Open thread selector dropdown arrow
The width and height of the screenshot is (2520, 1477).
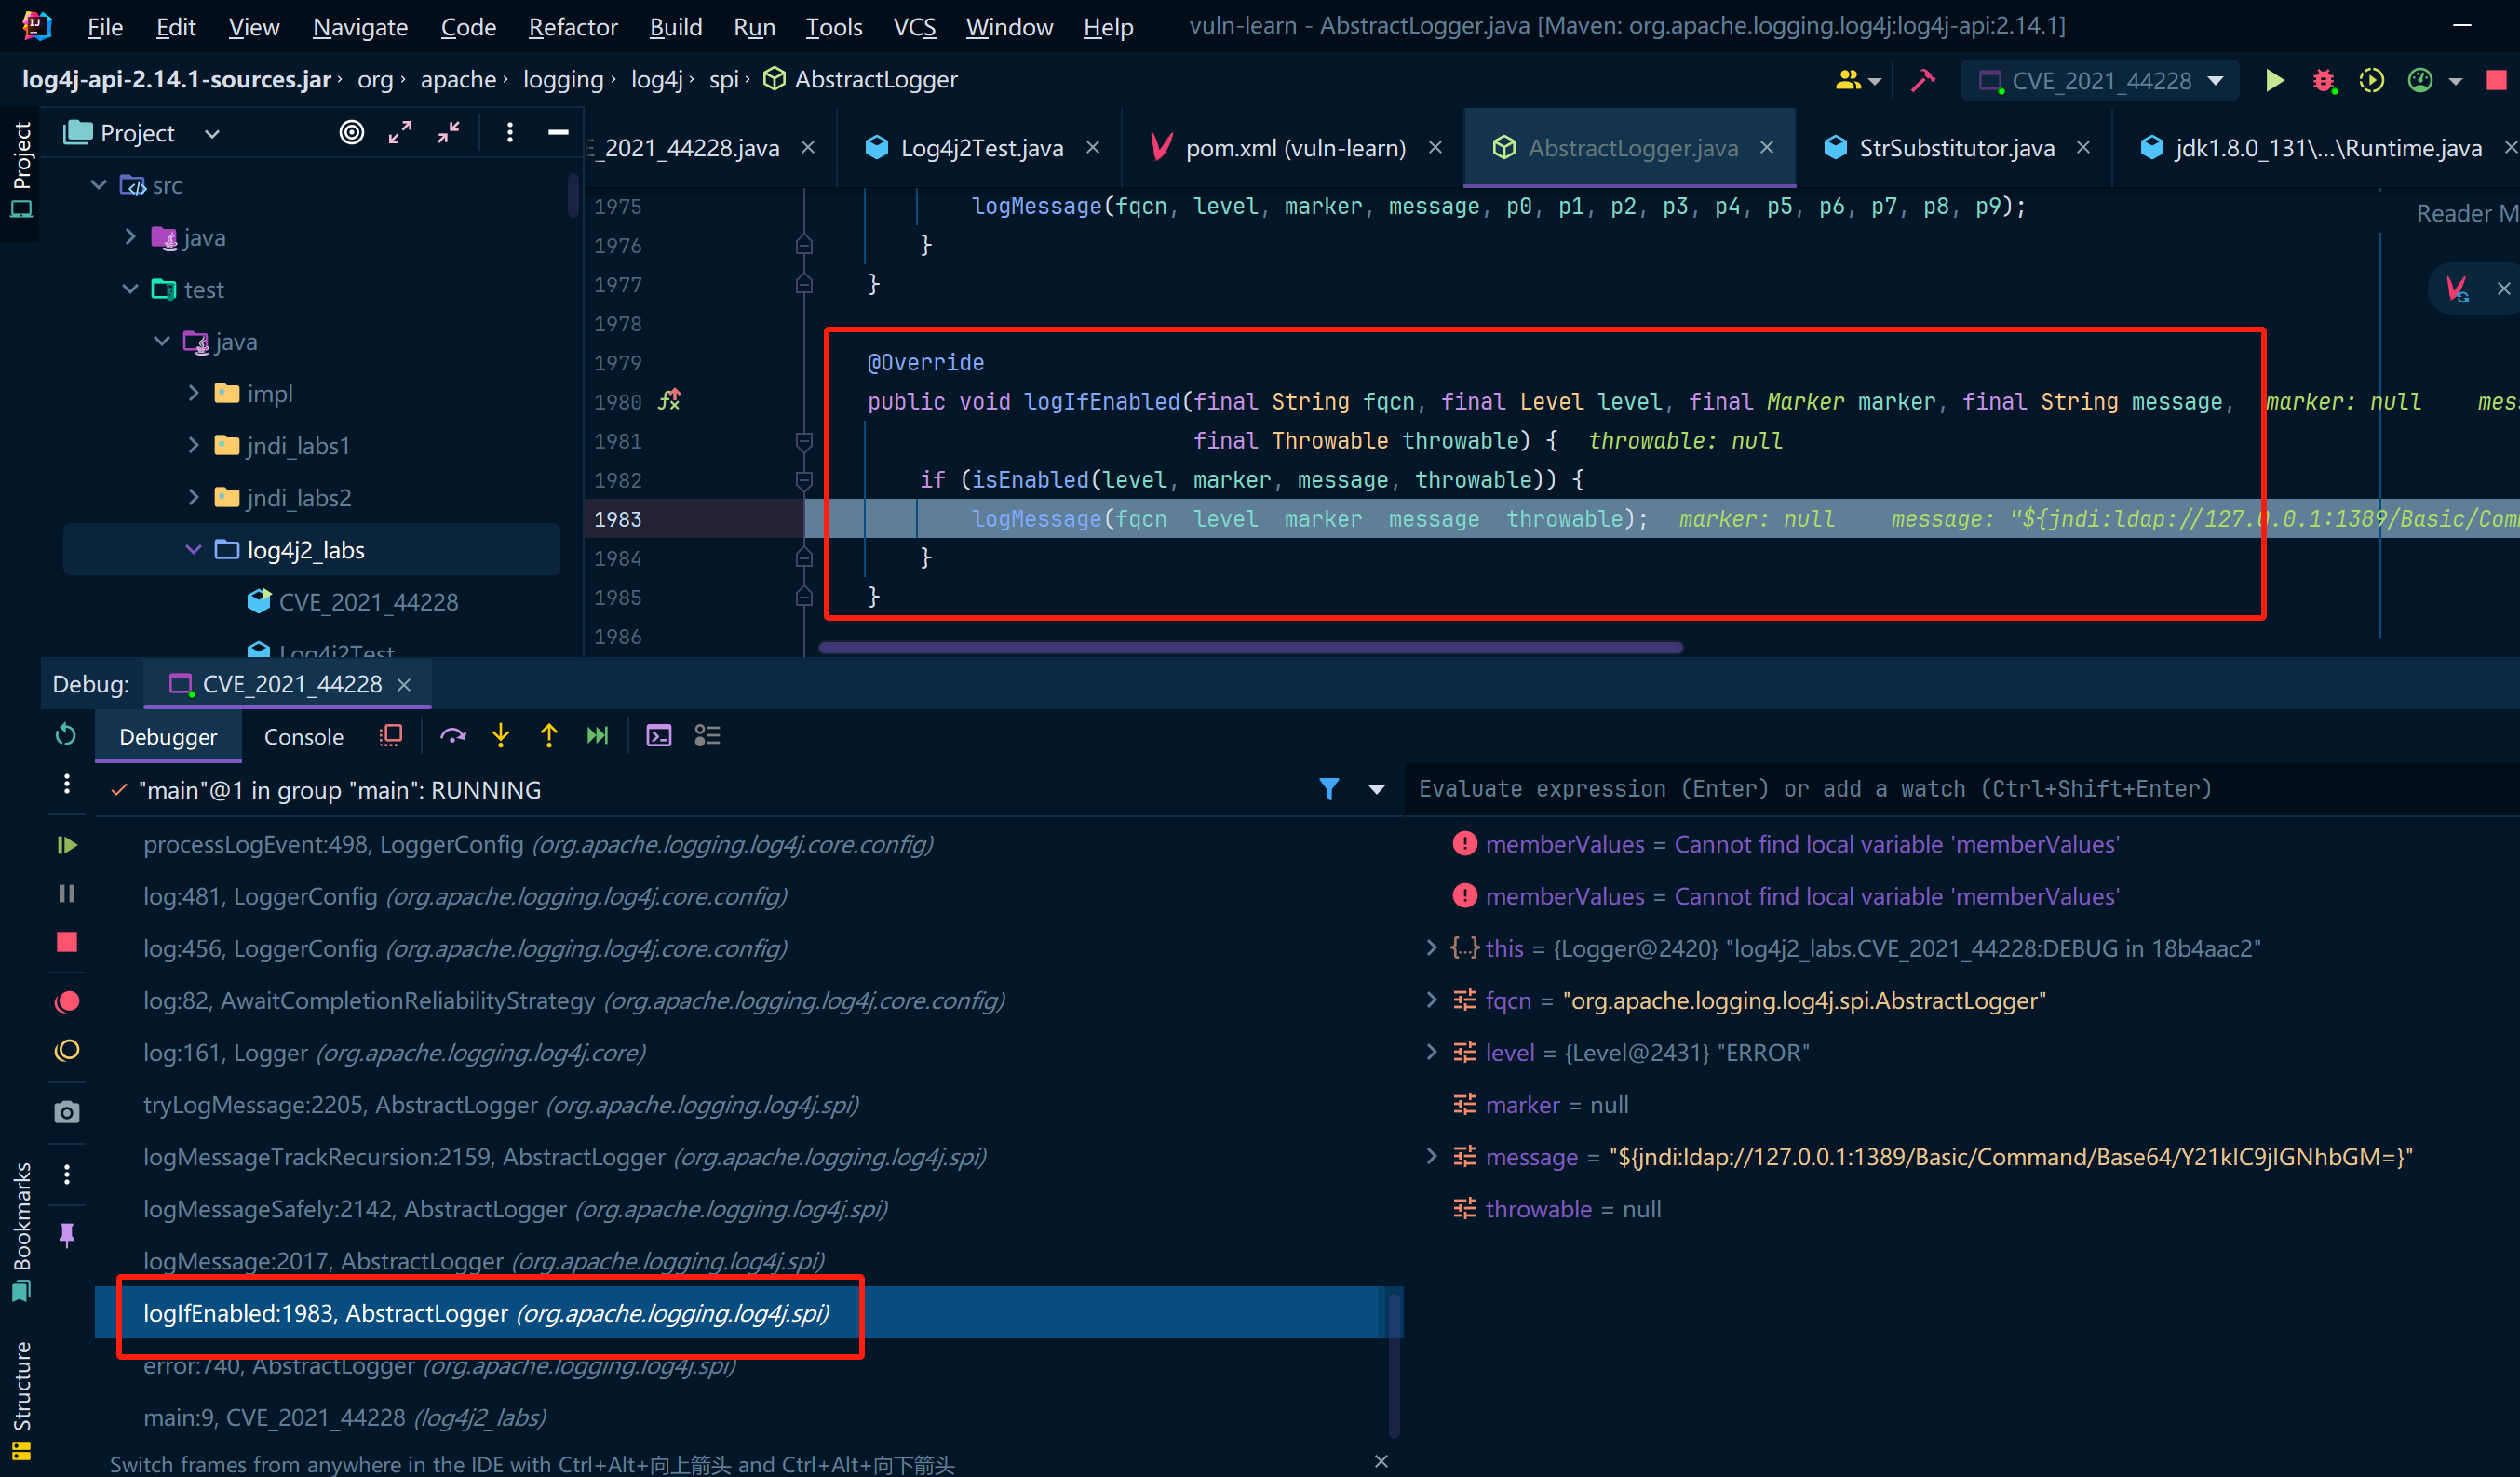tap(1377, 790)
